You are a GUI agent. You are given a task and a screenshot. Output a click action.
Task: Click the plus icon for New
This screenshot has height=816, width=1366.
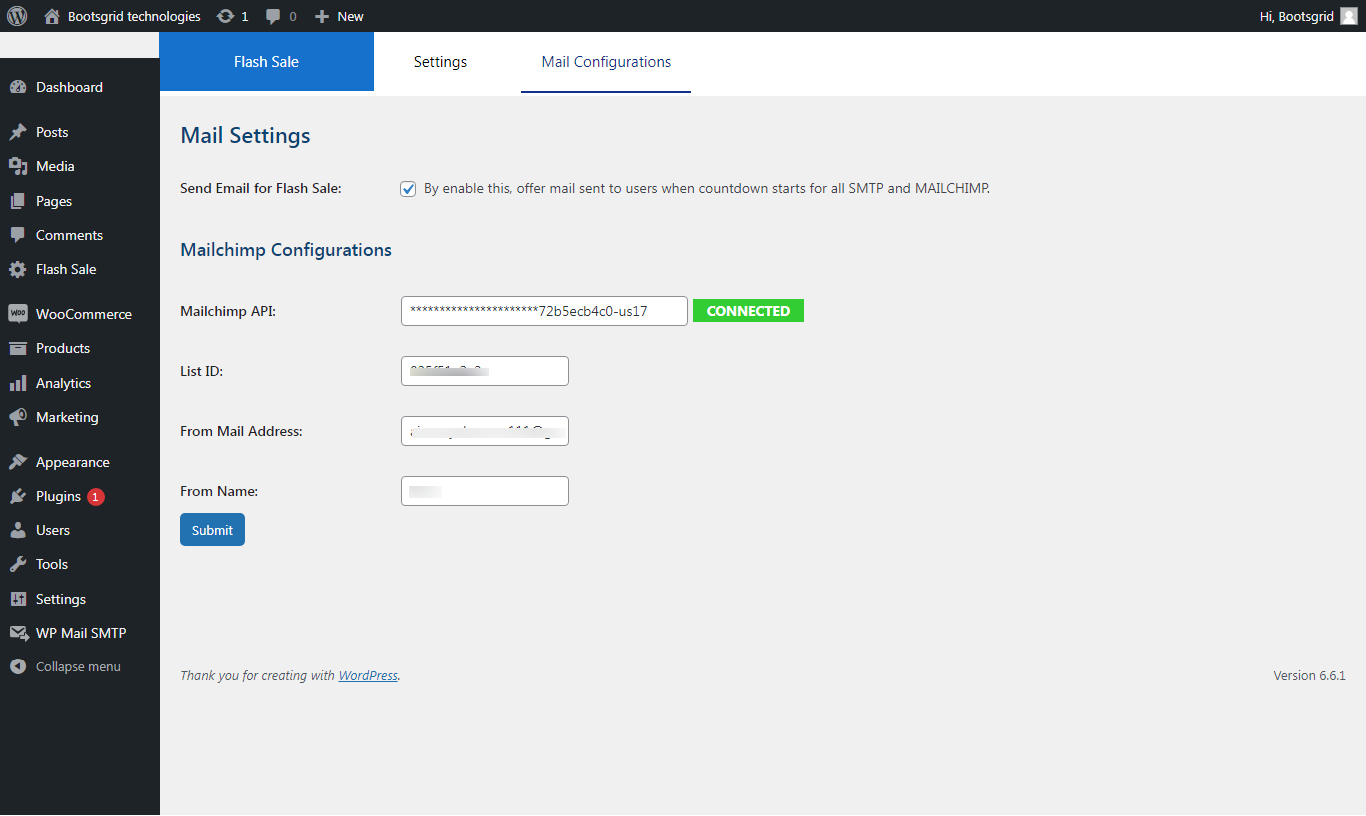(x=321, y=16)
